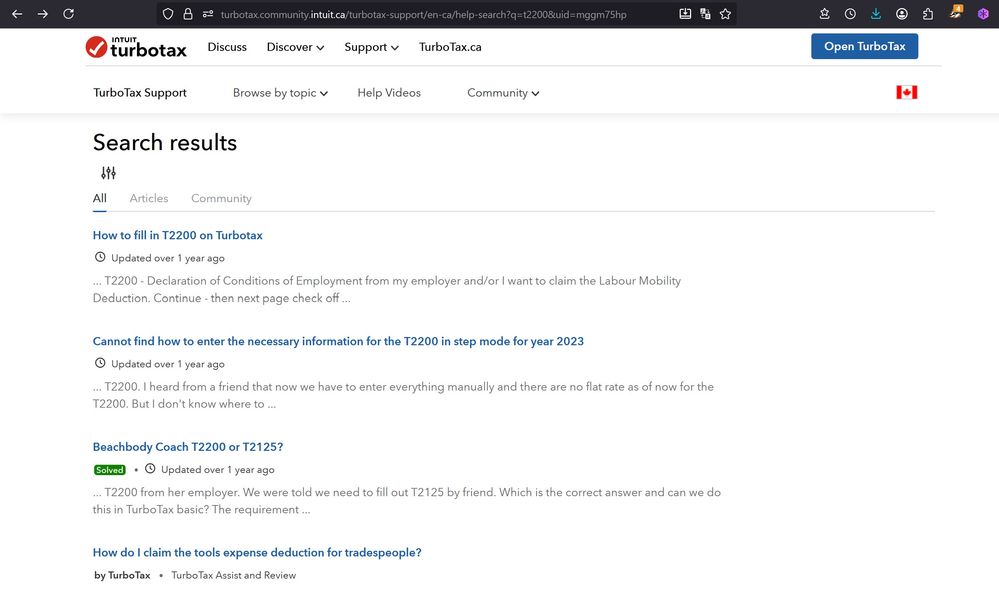Open the browser extensions puzzle icon
This screenshot has height=592, width=999.
coord(928,14)
